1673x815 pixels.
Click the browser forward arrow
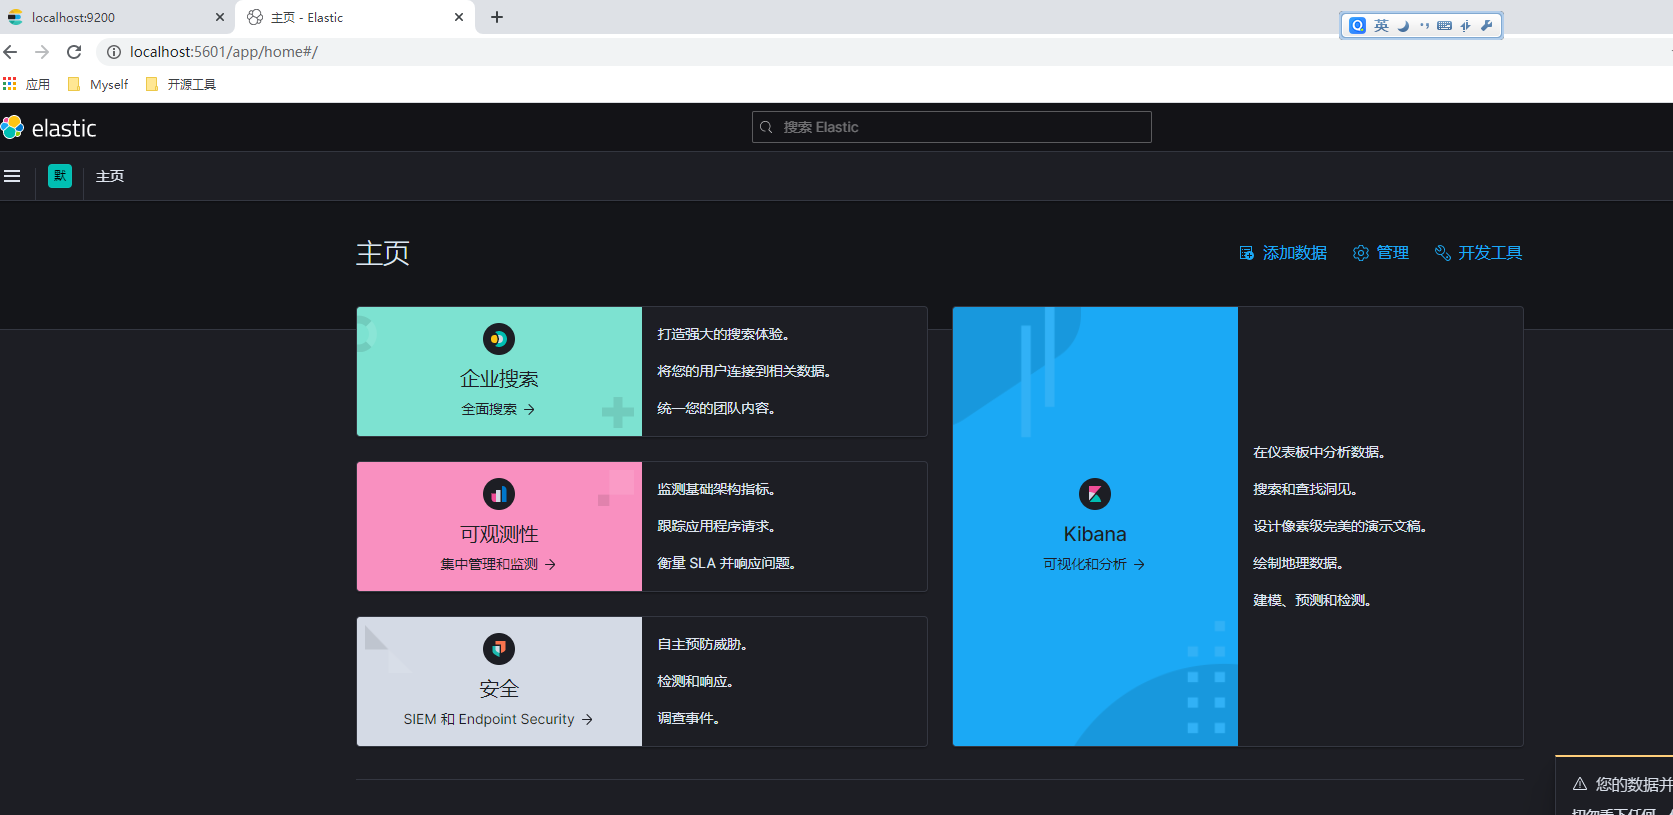(42, 52)
